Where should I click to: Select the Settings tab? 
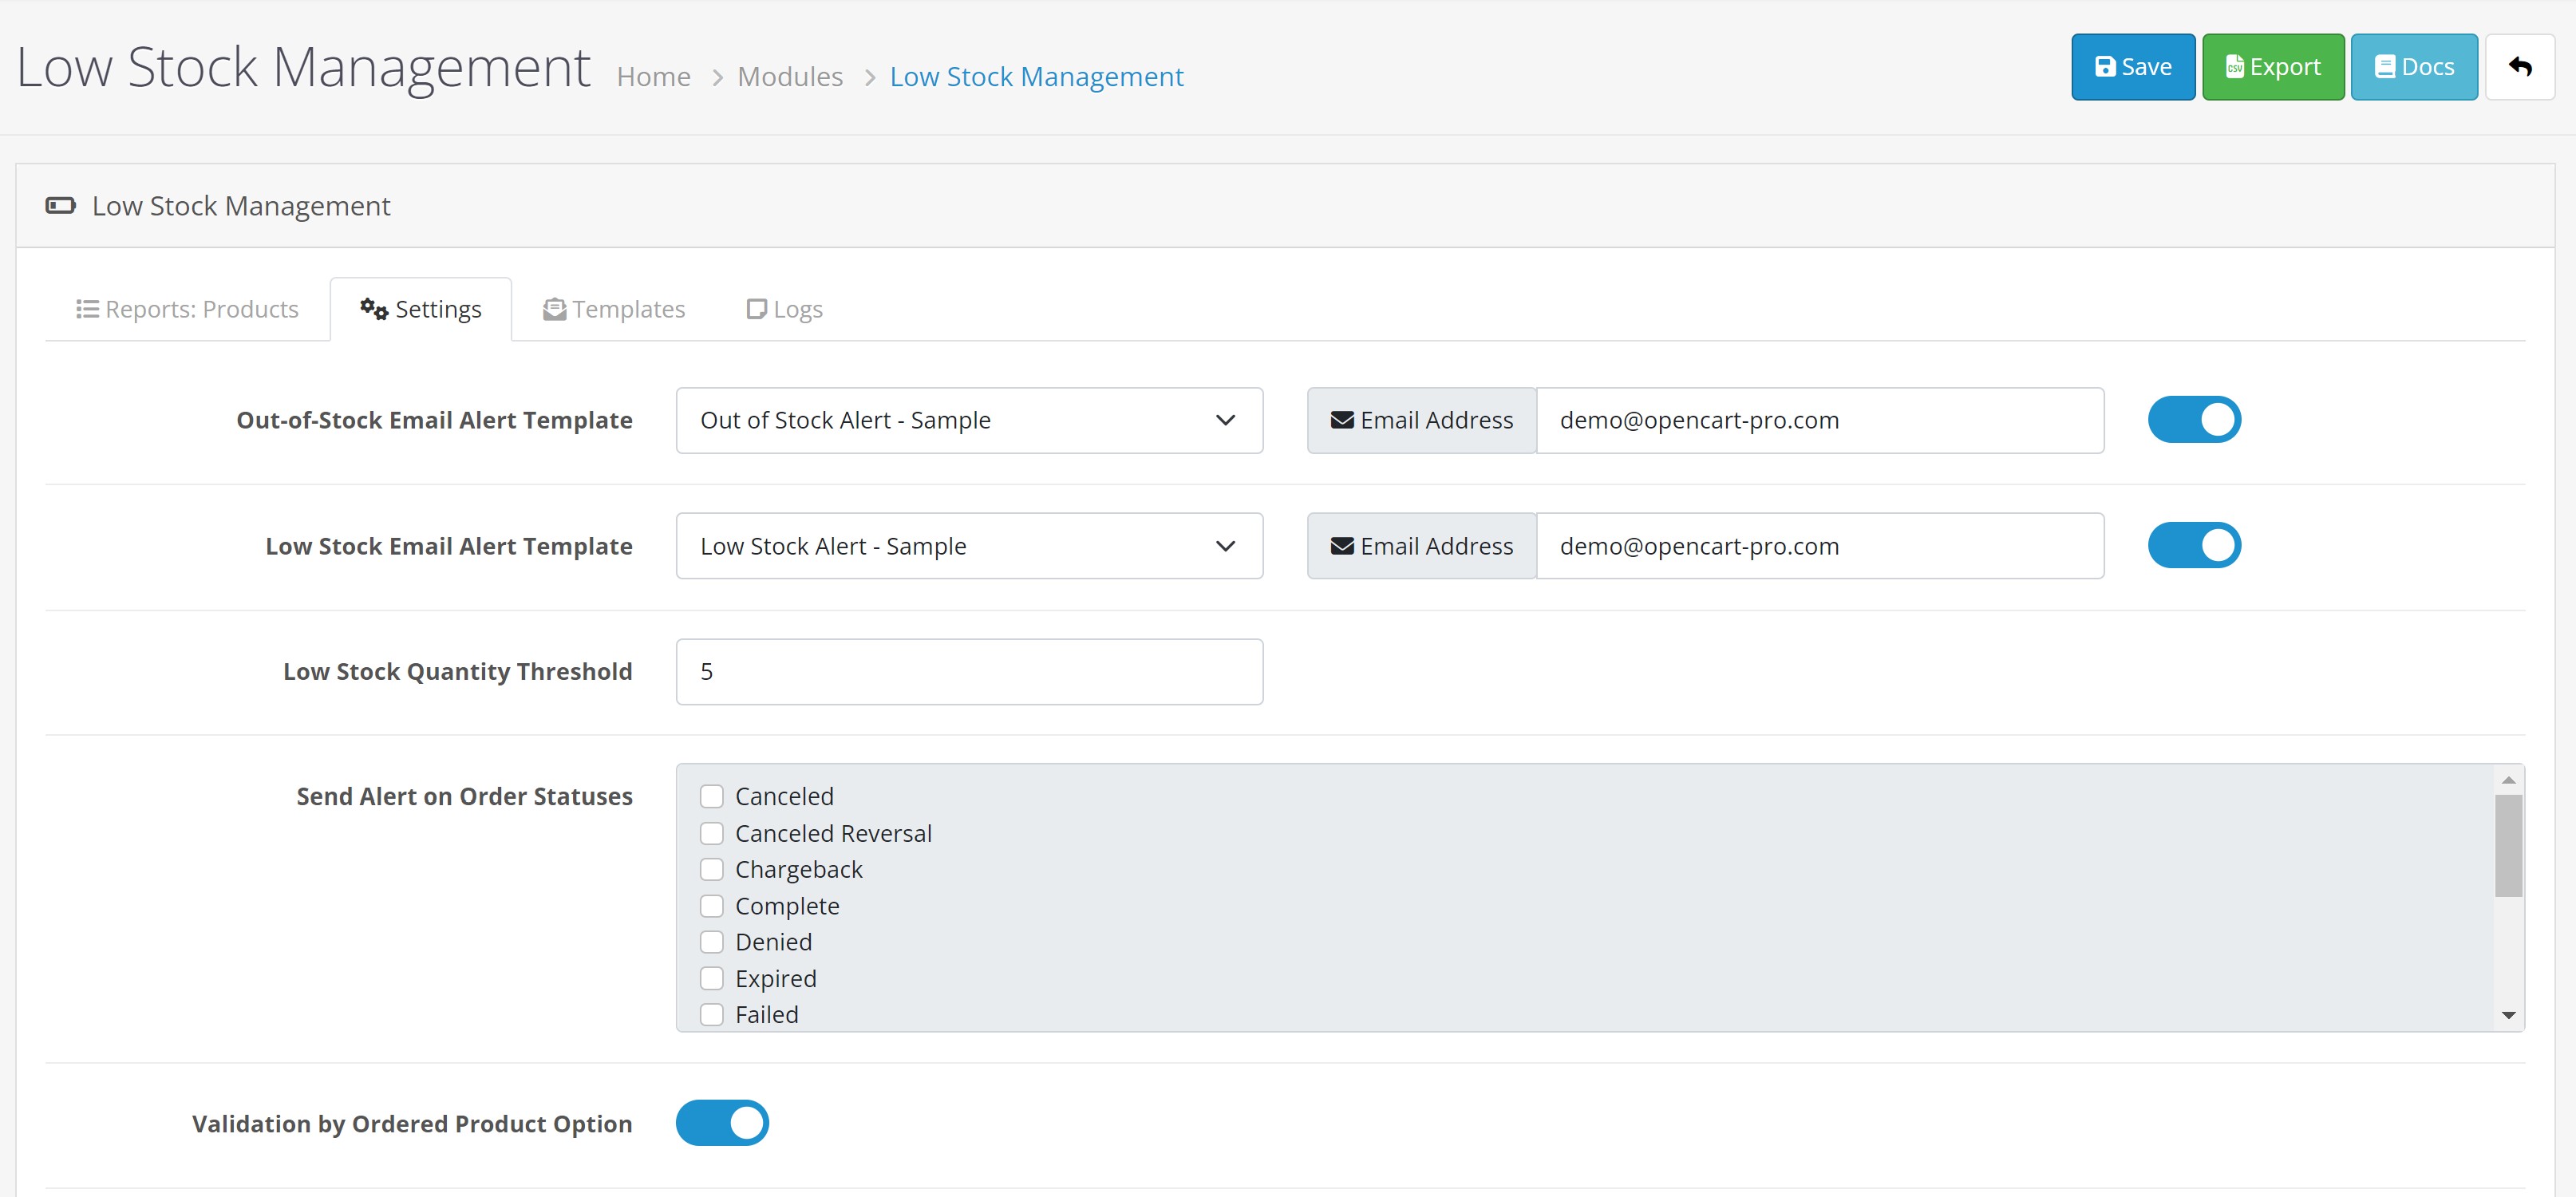coord(421,309)
